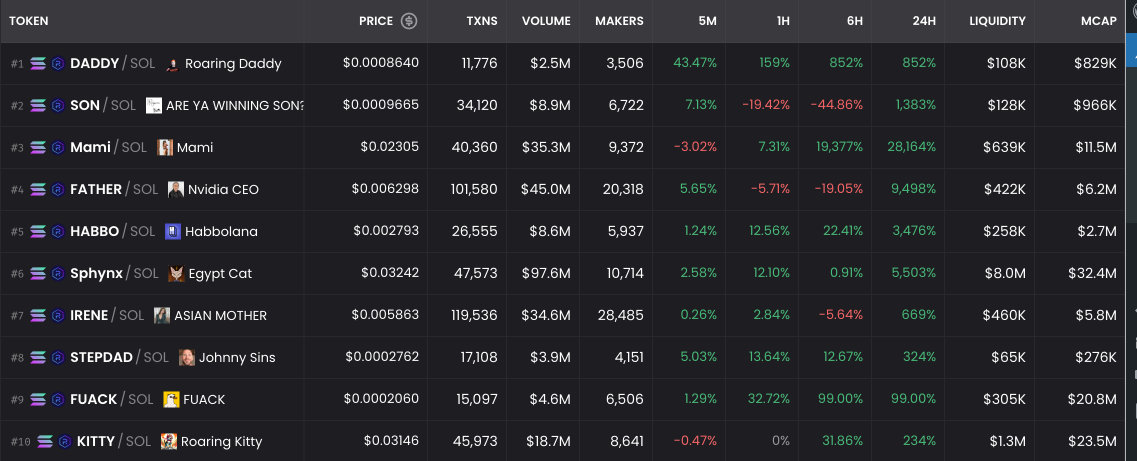Click the Mami 6H change 19,377%

click(x=840, y=148)
